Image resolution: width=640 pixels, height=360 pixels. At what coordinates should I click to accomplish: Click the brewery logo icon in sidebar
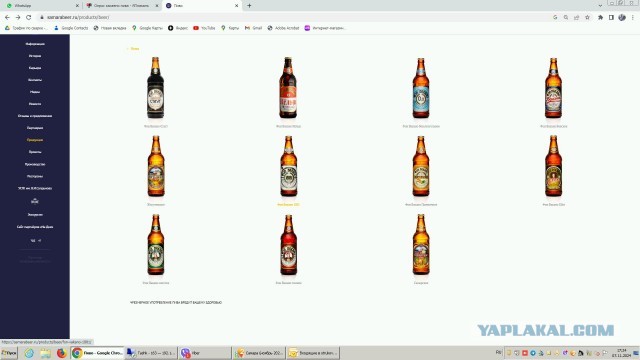[35, 201]
